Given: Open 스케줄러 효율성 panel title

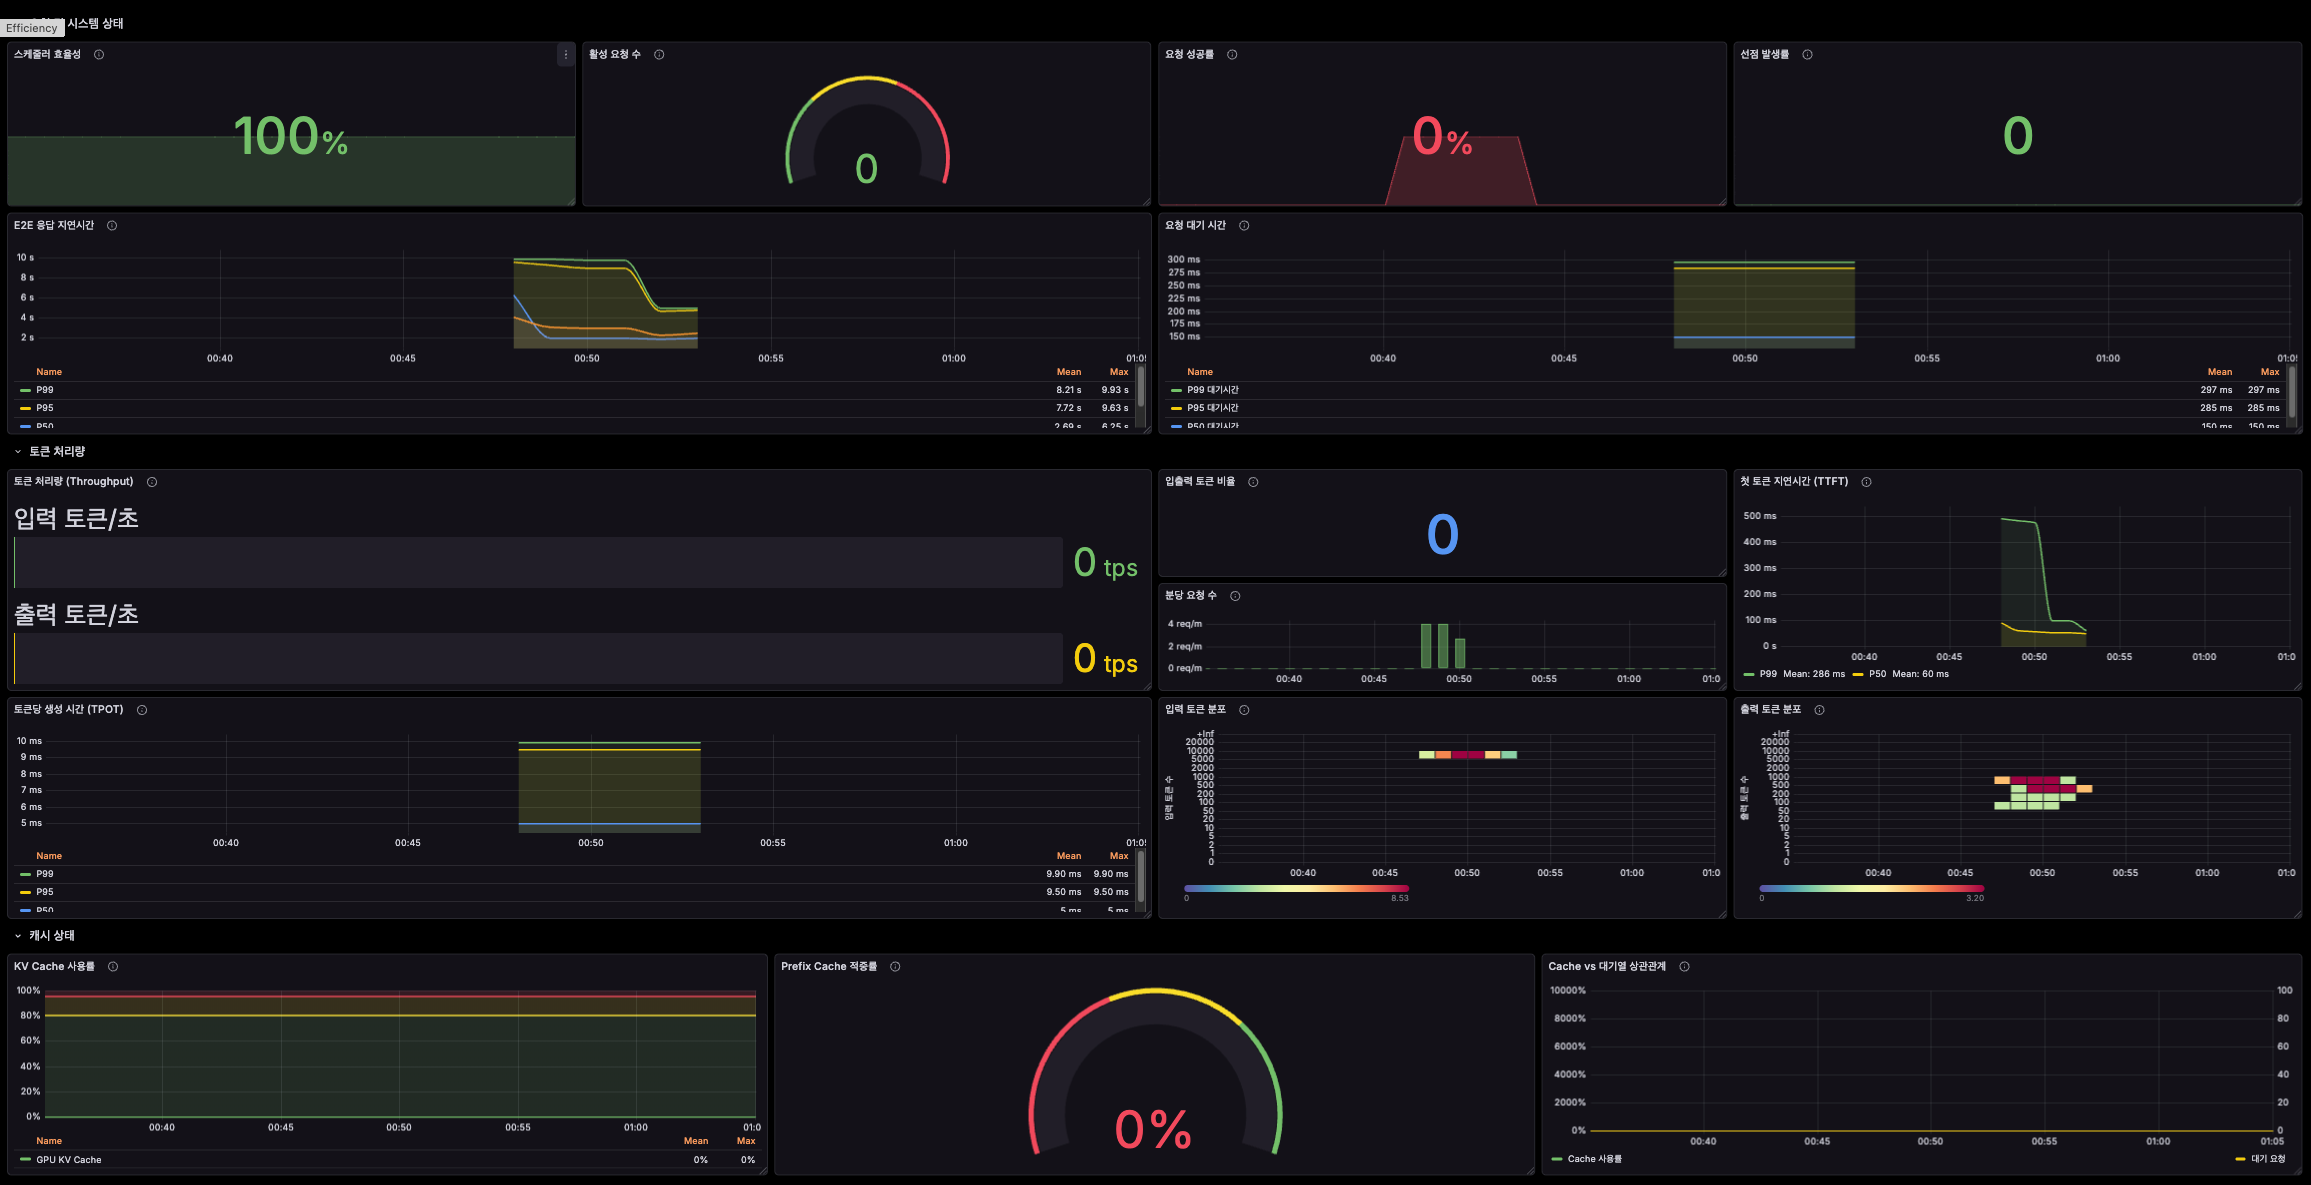Looking at the screenshot, I should pos(47,55).
